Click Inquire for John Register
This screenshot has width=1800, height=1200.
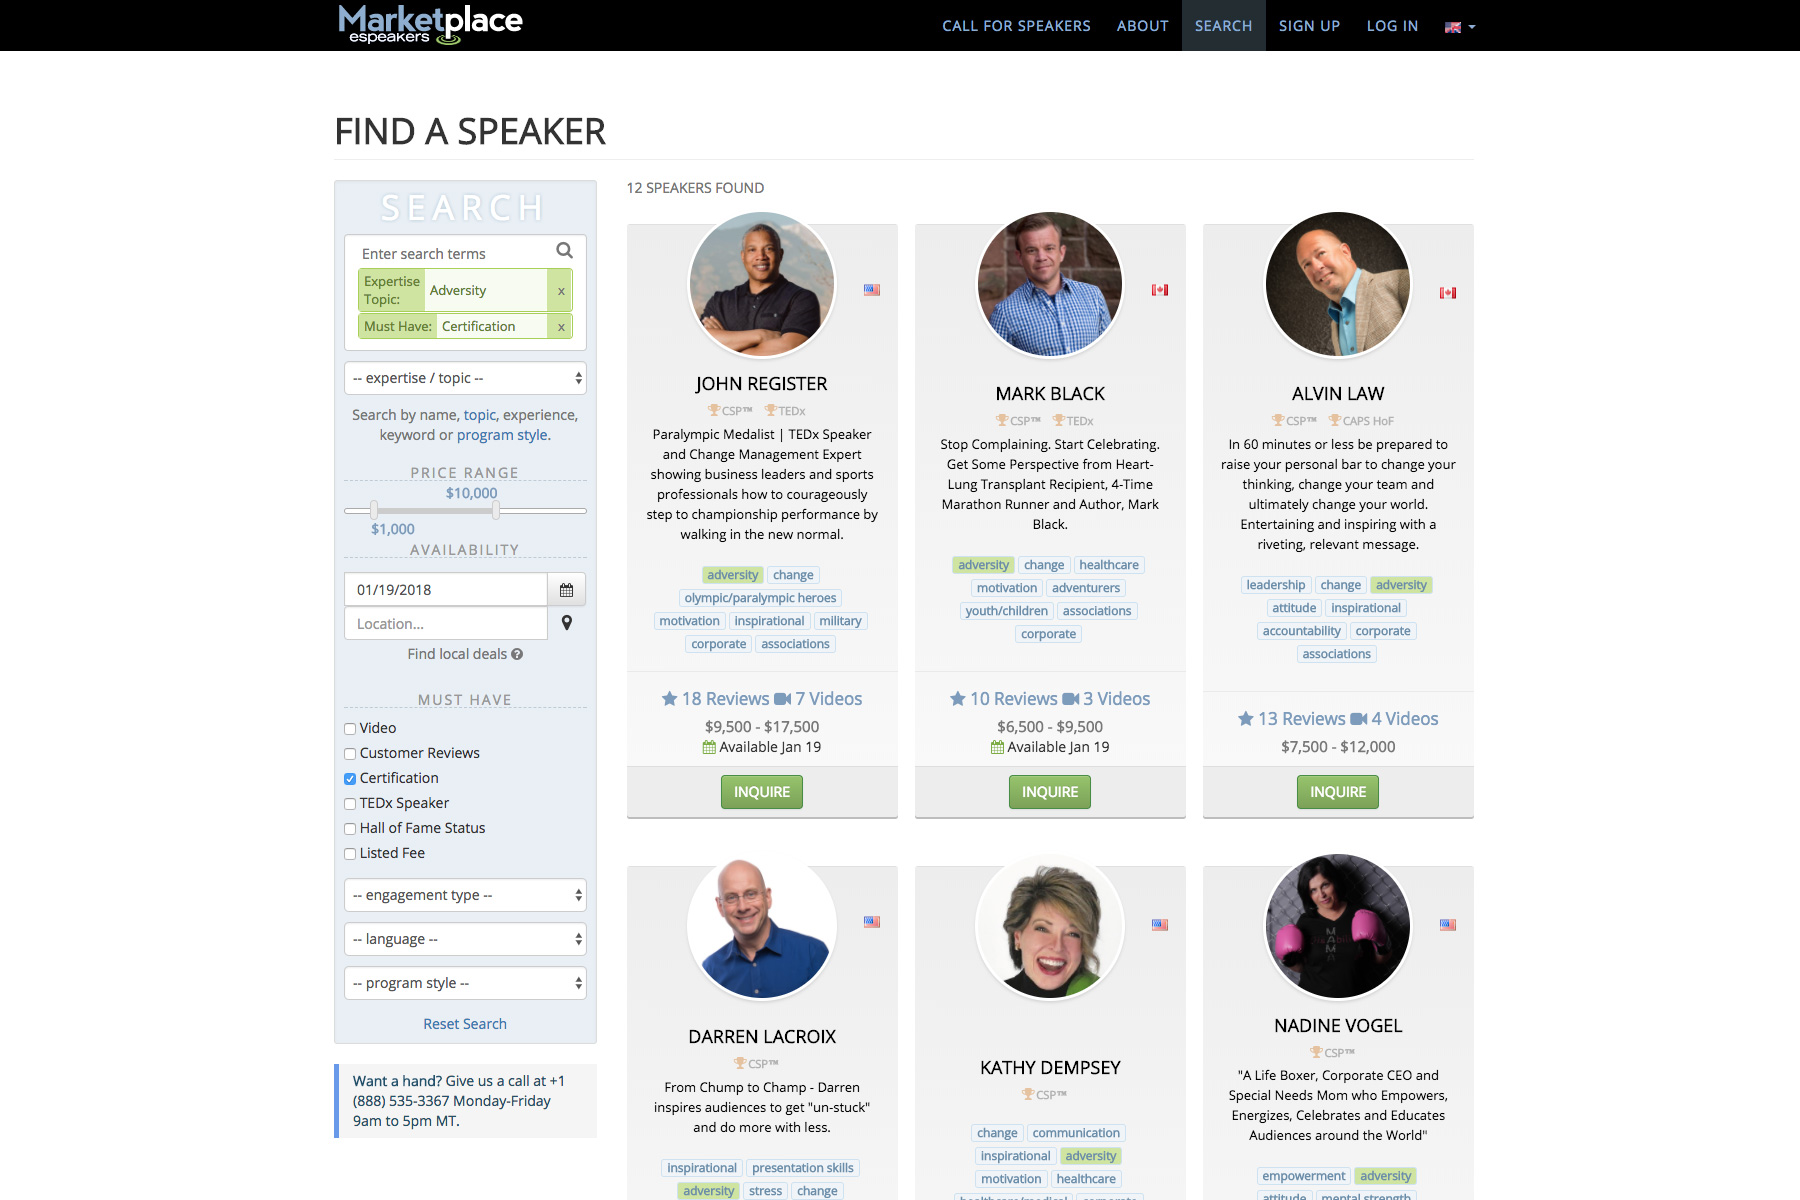pos(762,792)
